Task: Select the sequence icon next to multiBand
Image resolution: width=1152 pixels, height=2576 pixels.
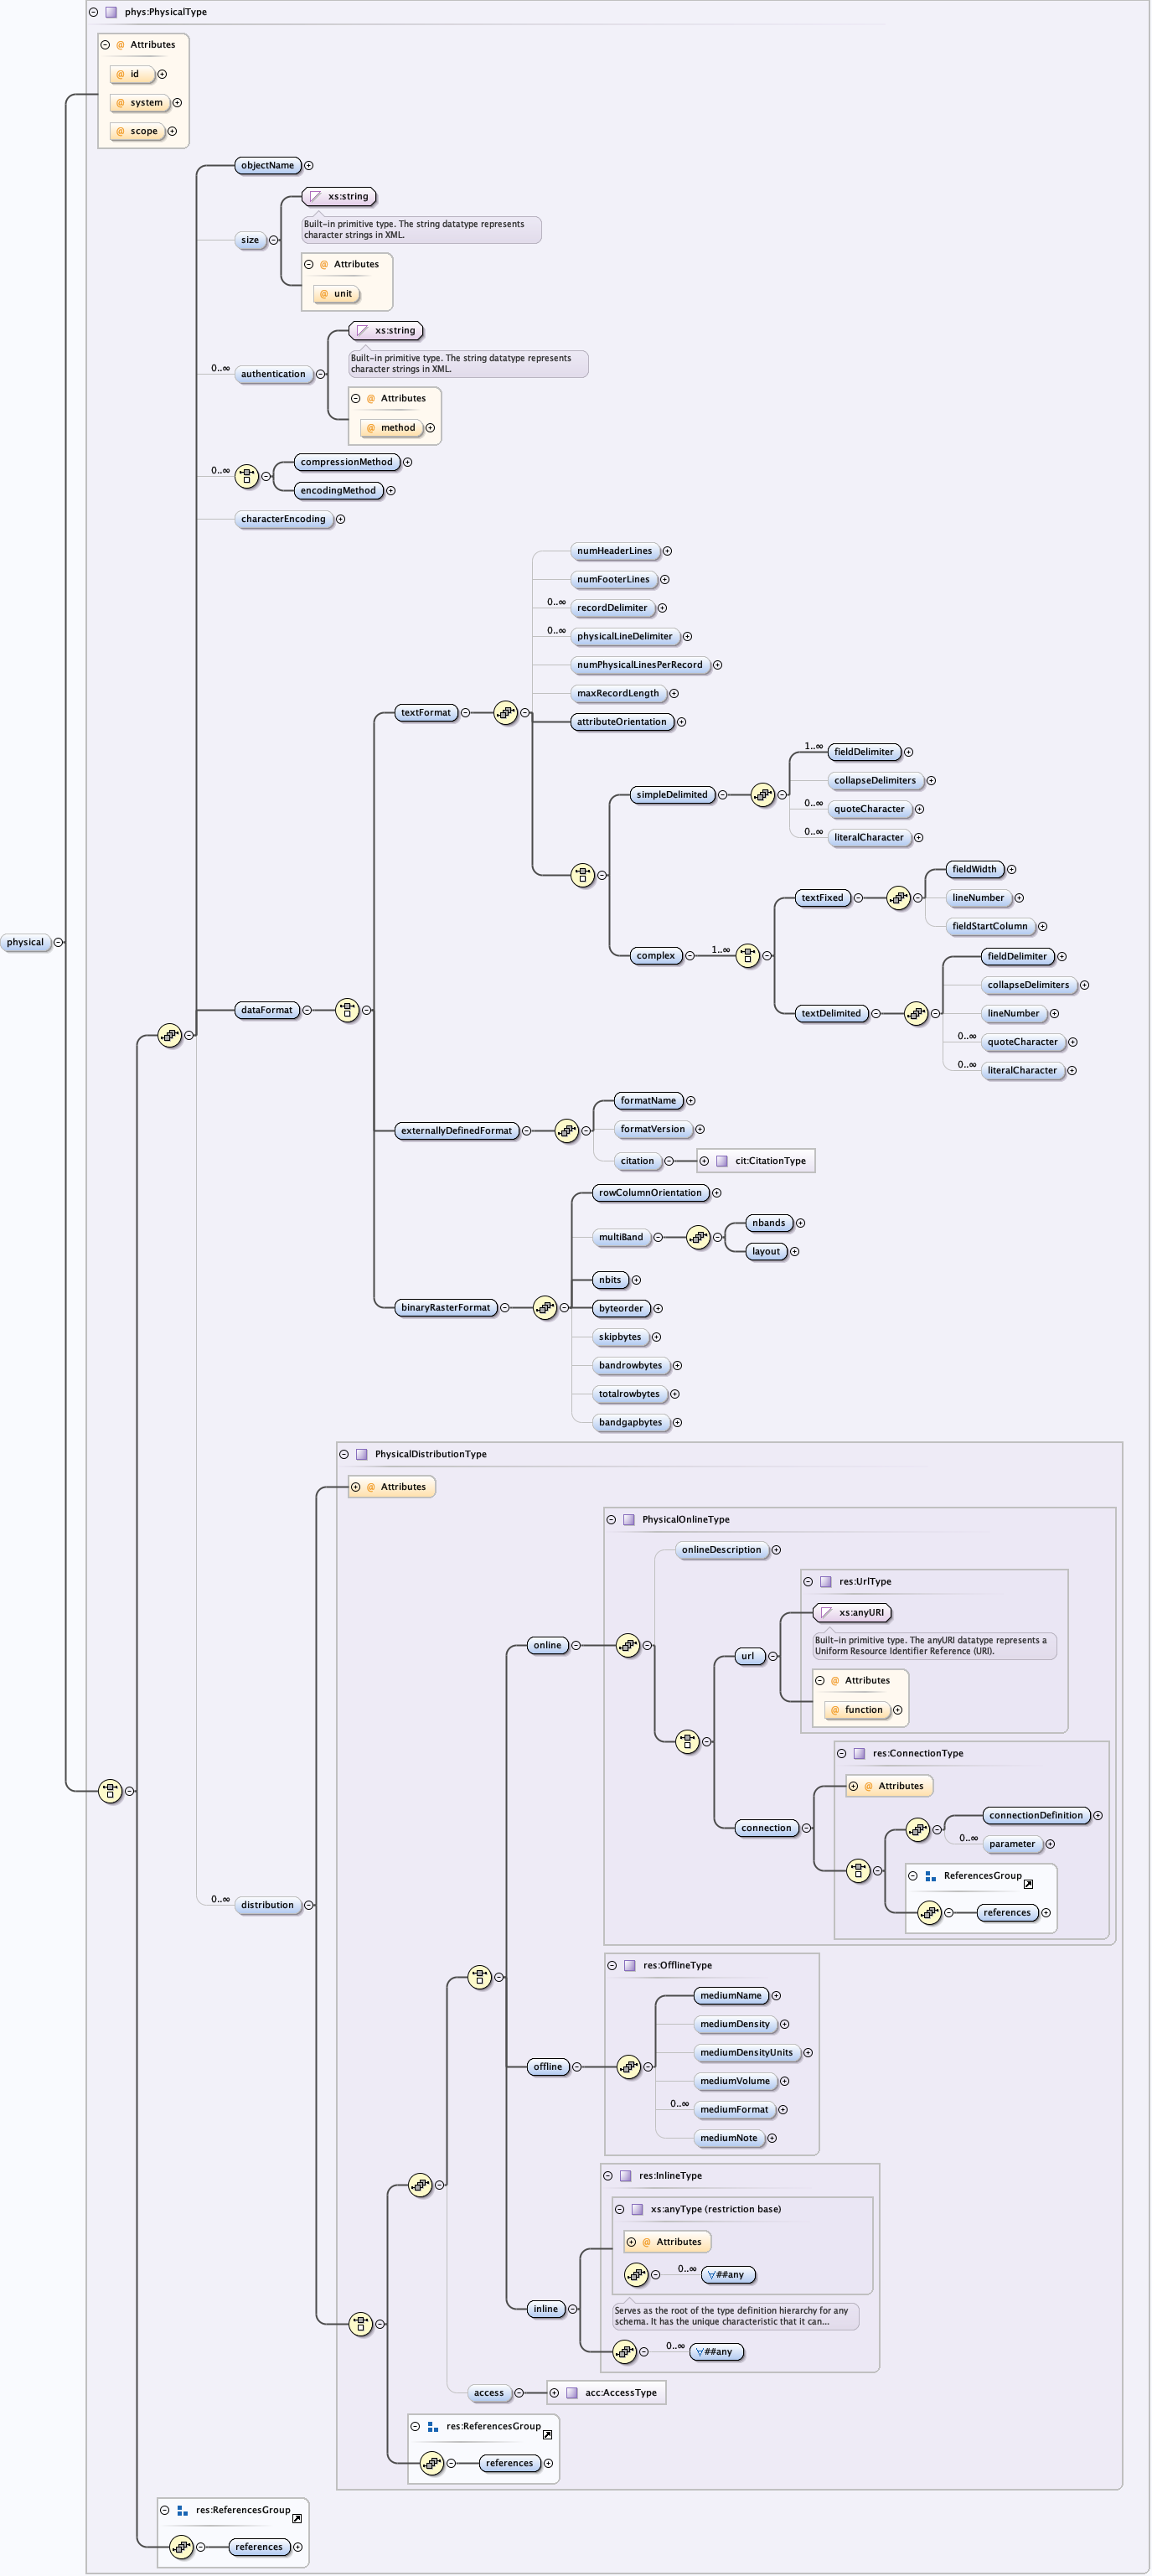Action: pyautogui.click(x=698, y=1237)
